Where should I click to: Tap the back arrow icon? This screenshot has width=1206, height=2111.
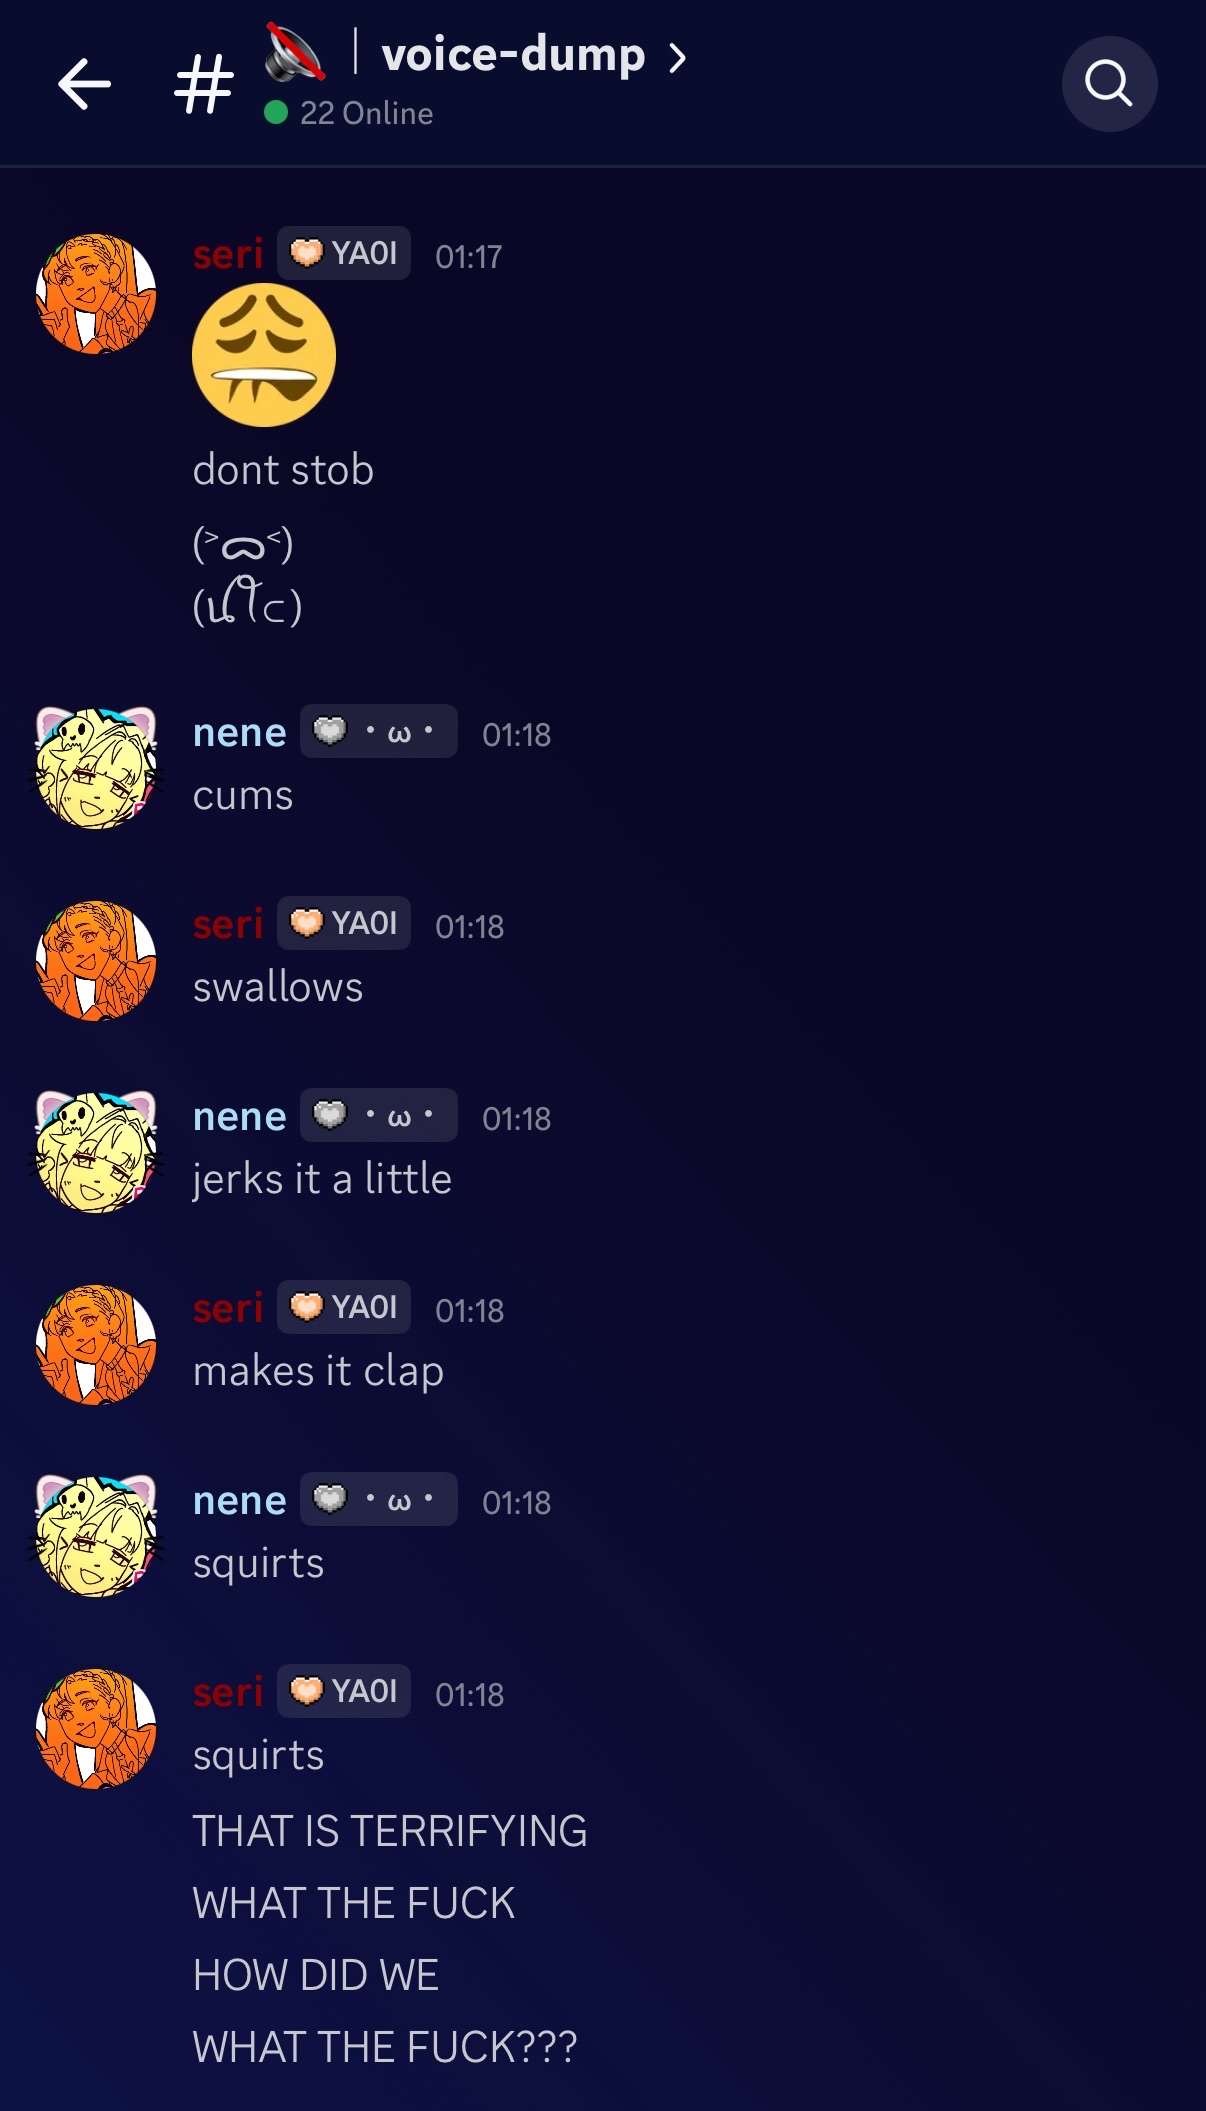pyautogui.click(x=84, y=83)
